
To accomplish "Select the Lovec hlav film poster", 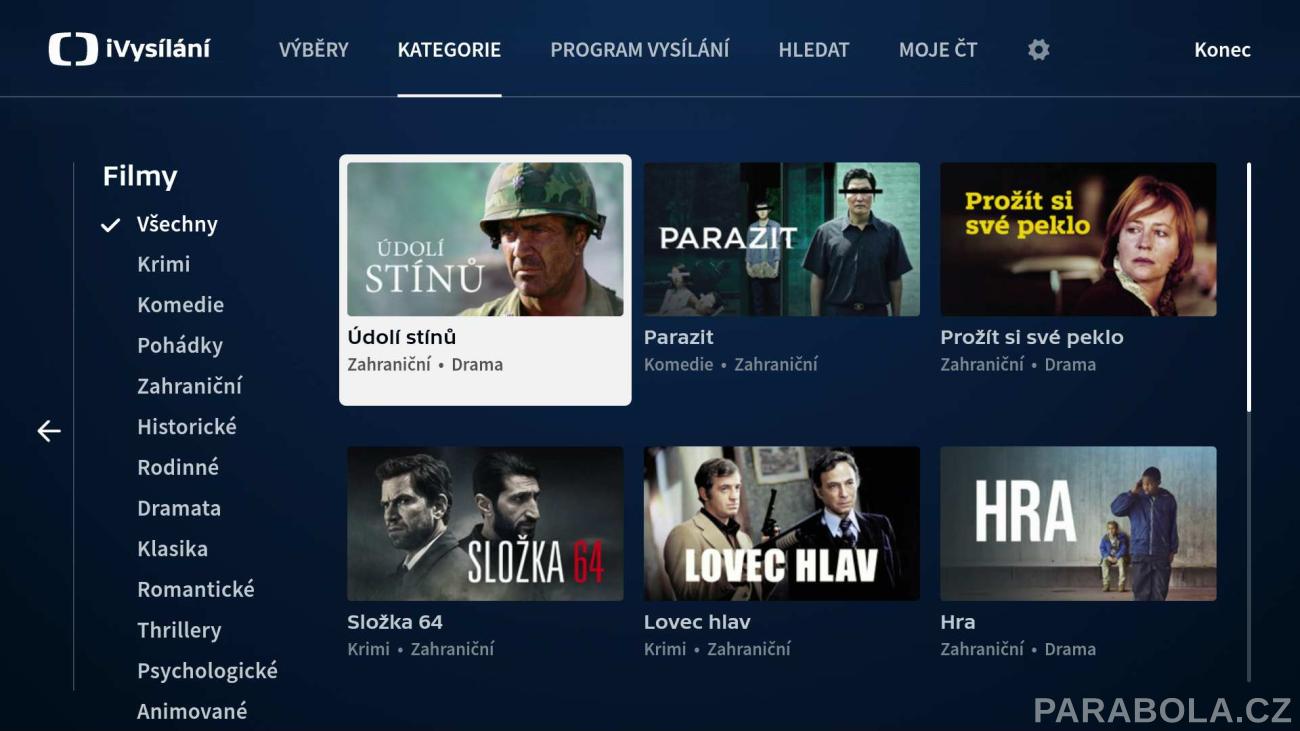I will tap(782, 523).
